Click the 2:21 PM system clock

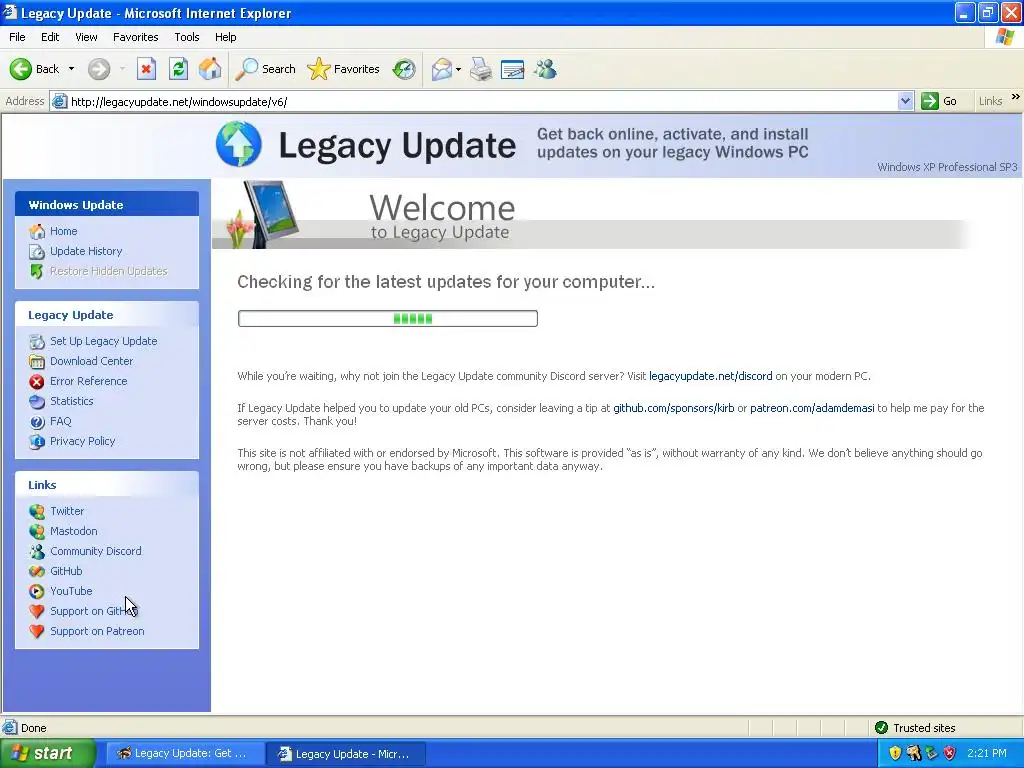pos(987,753)
